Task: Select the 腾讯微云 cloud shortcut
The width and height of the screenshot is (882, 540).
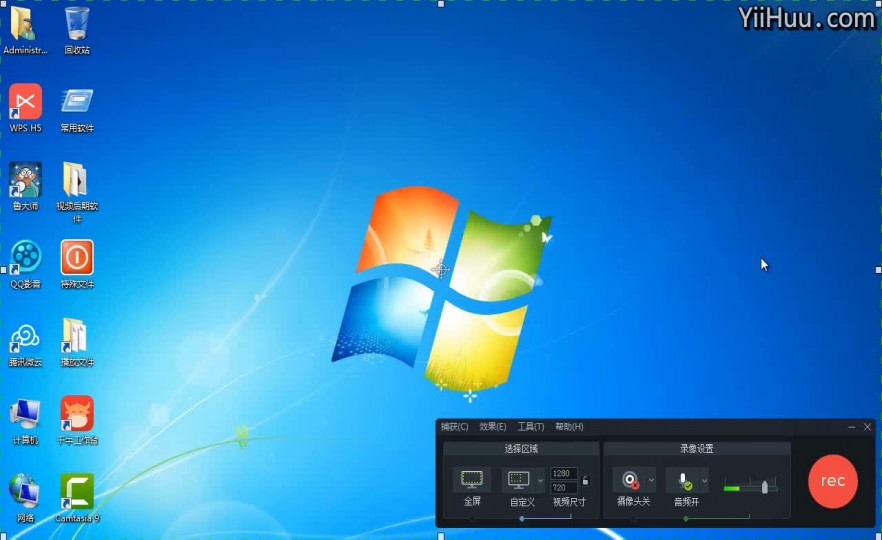Action: 25,342
